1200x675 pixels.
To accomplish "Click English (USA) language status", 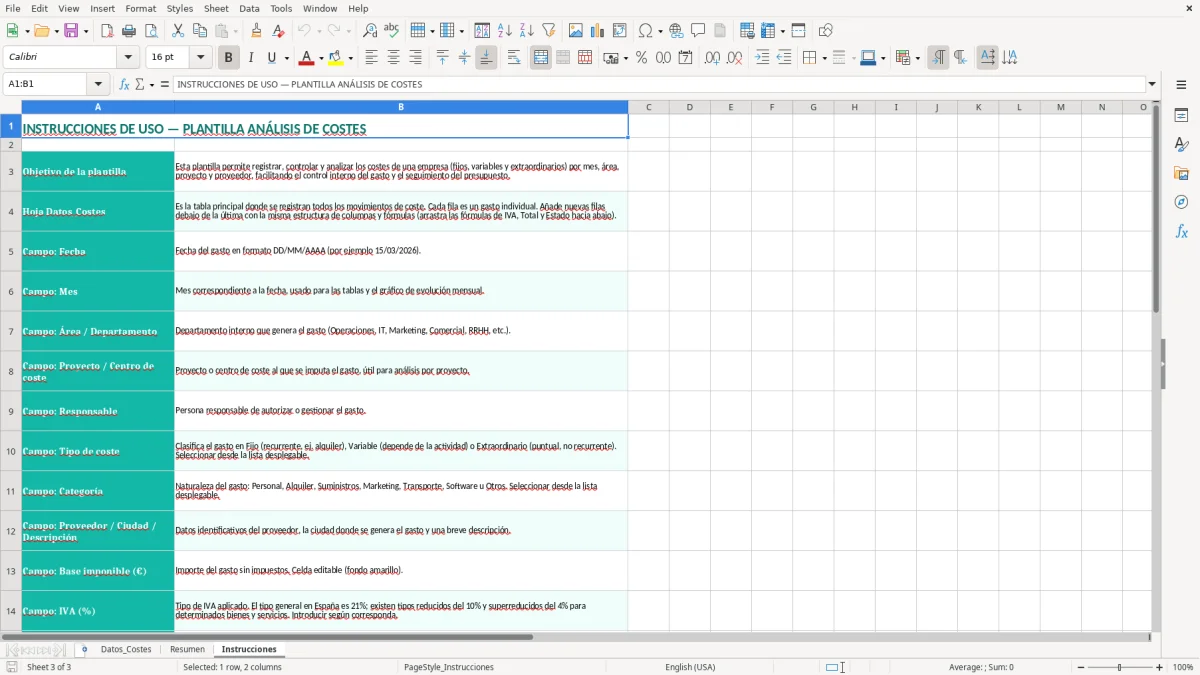I will coord(690,667).
